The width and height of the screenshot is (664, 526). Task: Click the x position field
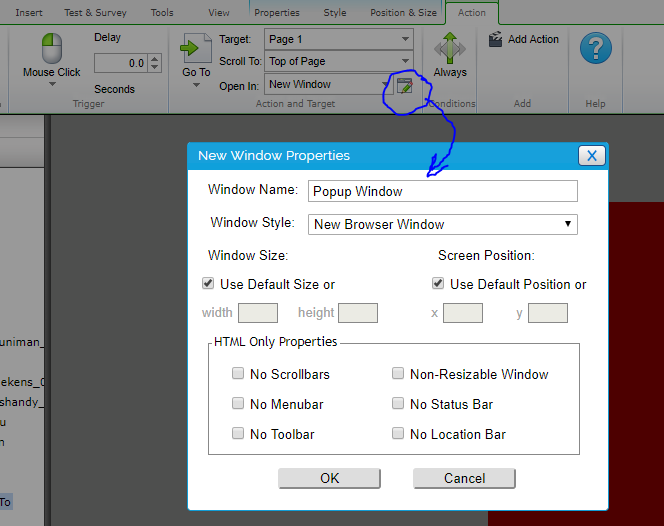point(463,313)
